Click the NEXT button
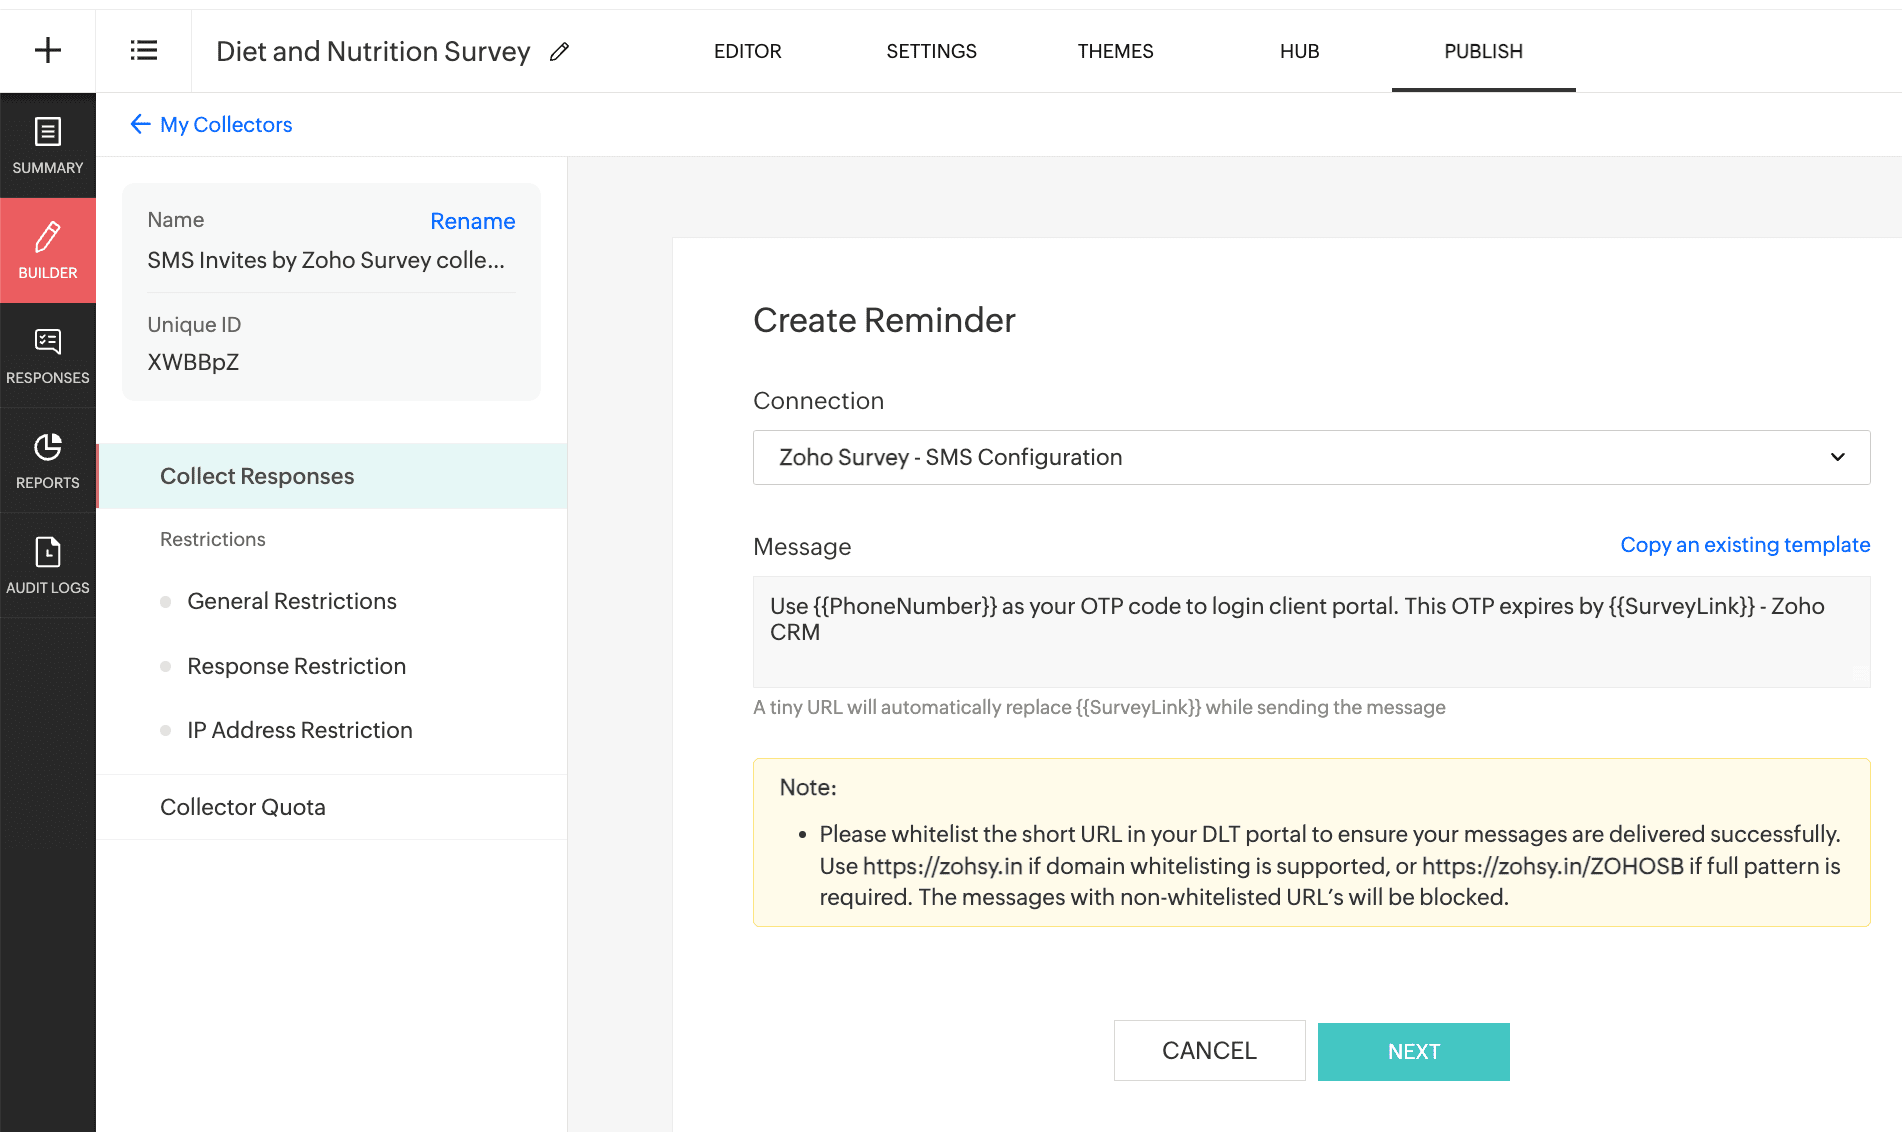 pyautogui.click(x=1414, y=1051)
